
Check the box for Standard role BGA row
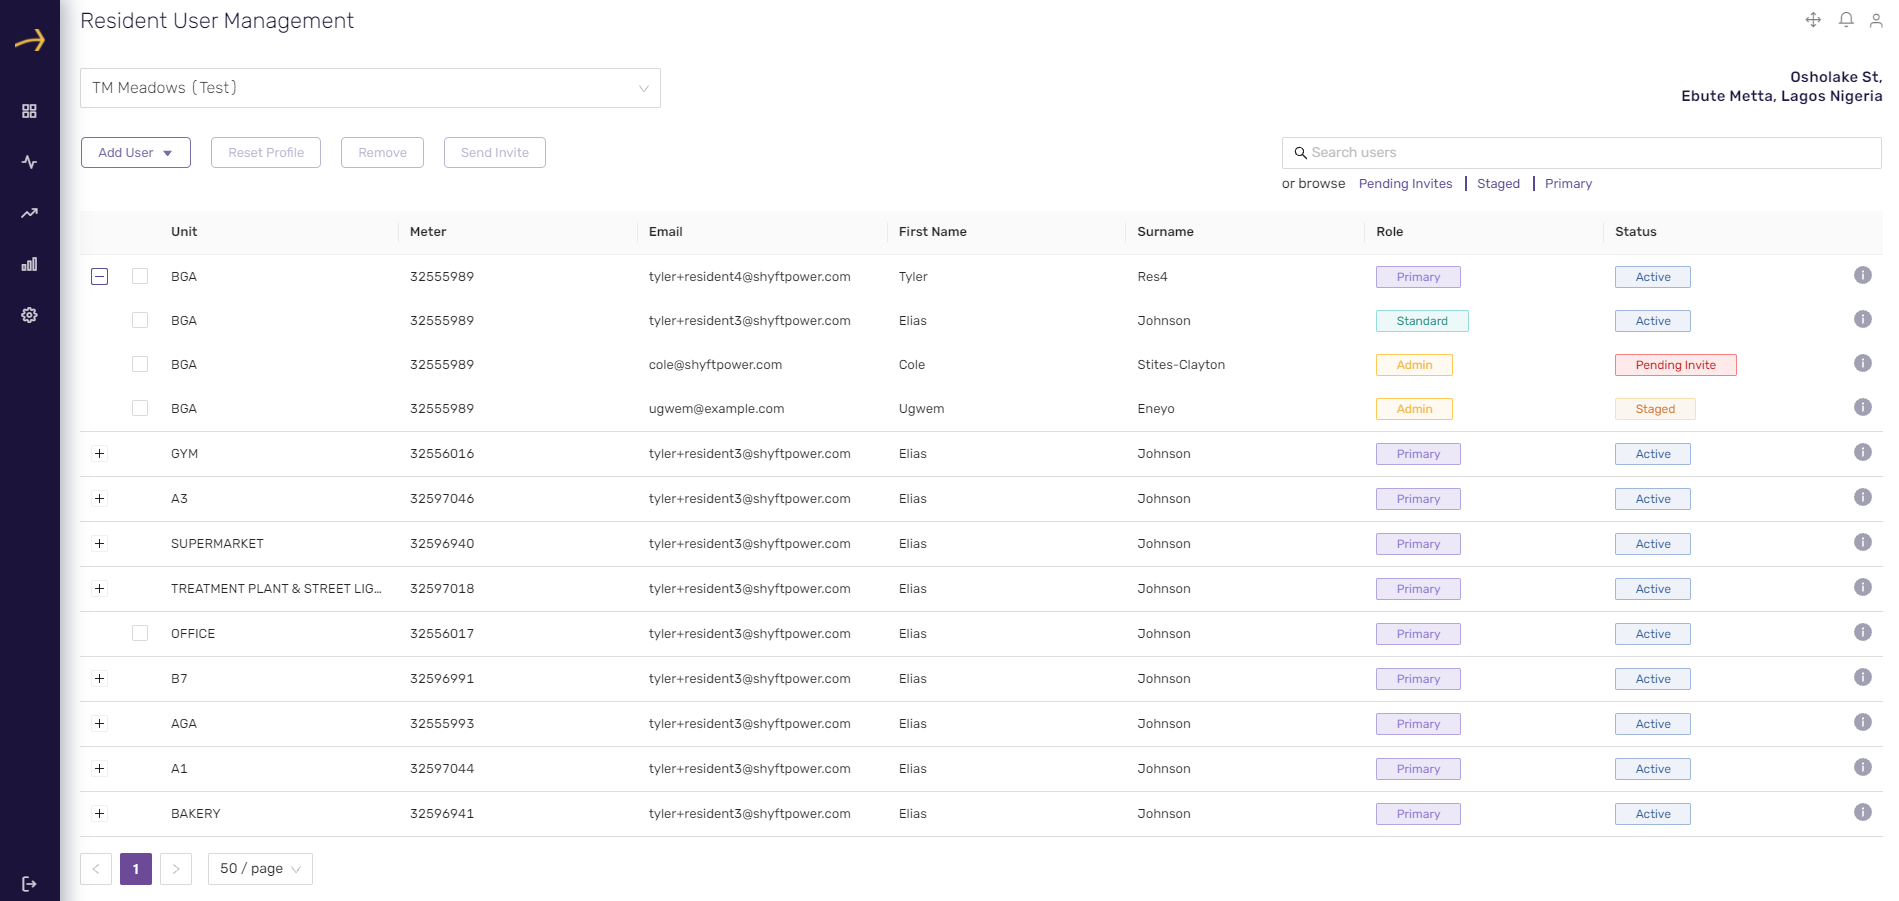point(140,320)
